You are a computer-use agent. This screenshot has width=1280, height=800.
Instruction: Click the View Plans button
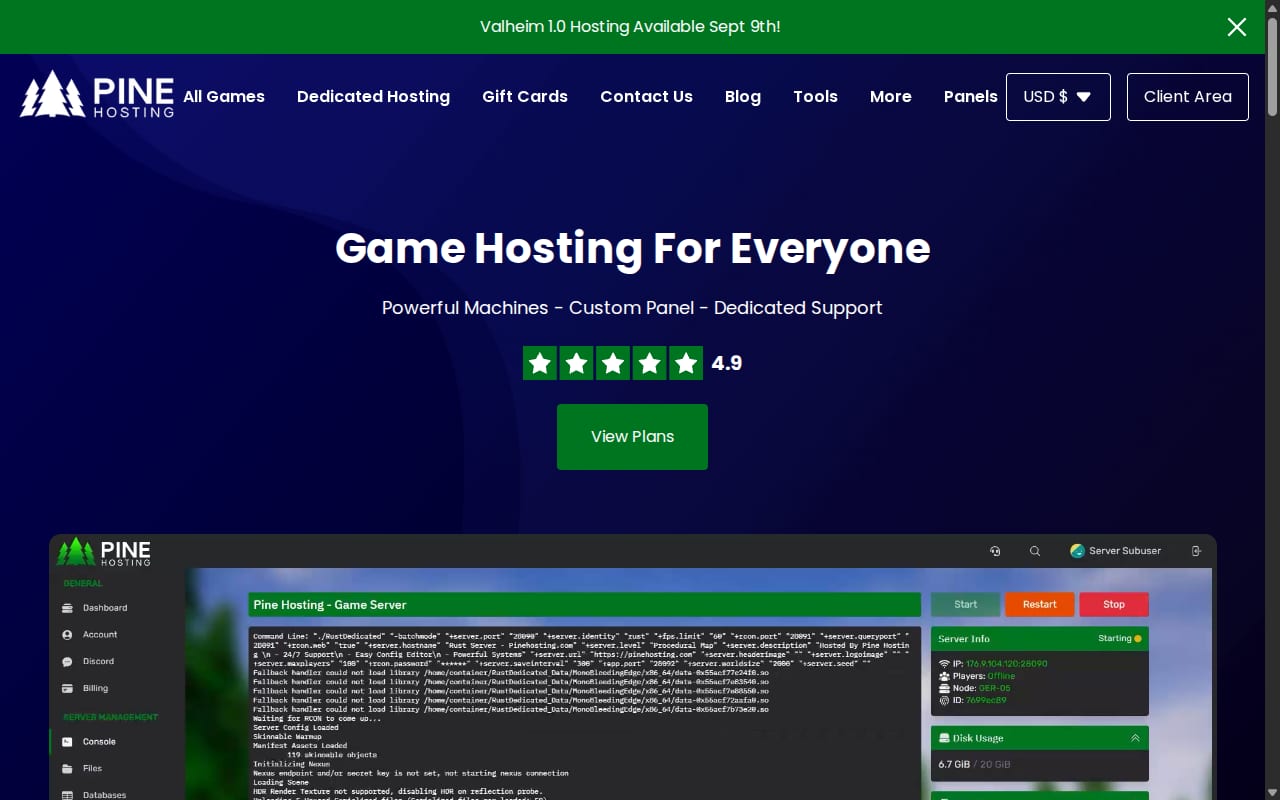pos(632,437)
